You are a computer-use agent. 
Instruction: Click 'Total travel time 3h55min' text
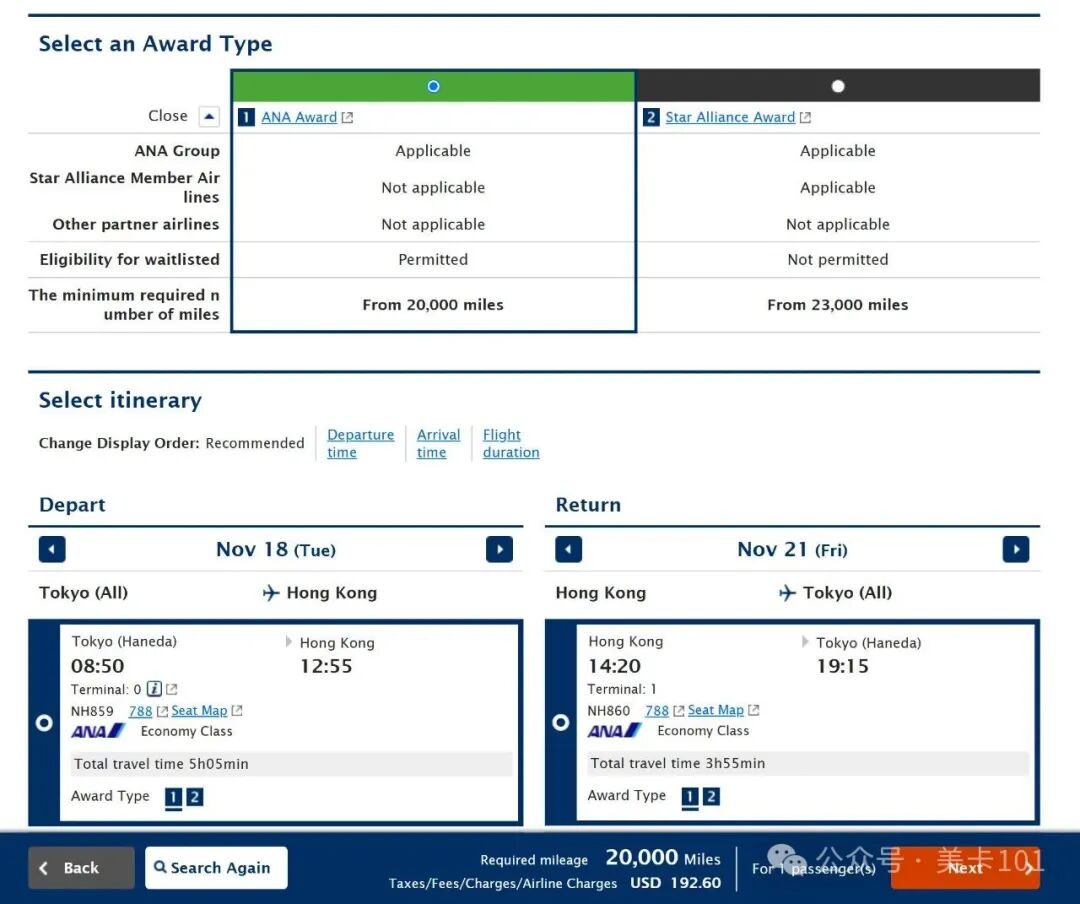(x=678, y=763)
